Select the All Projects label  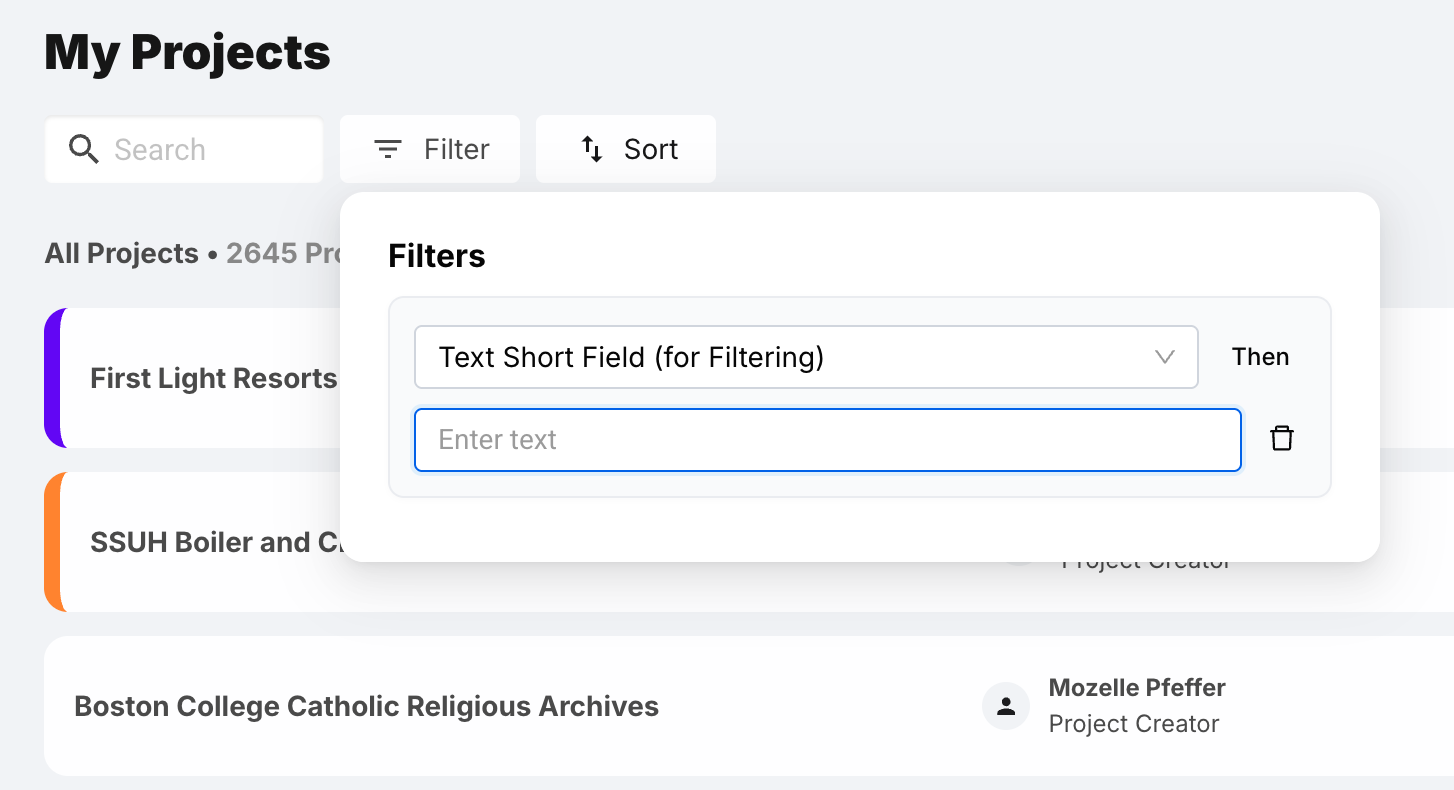click(121, 254)
